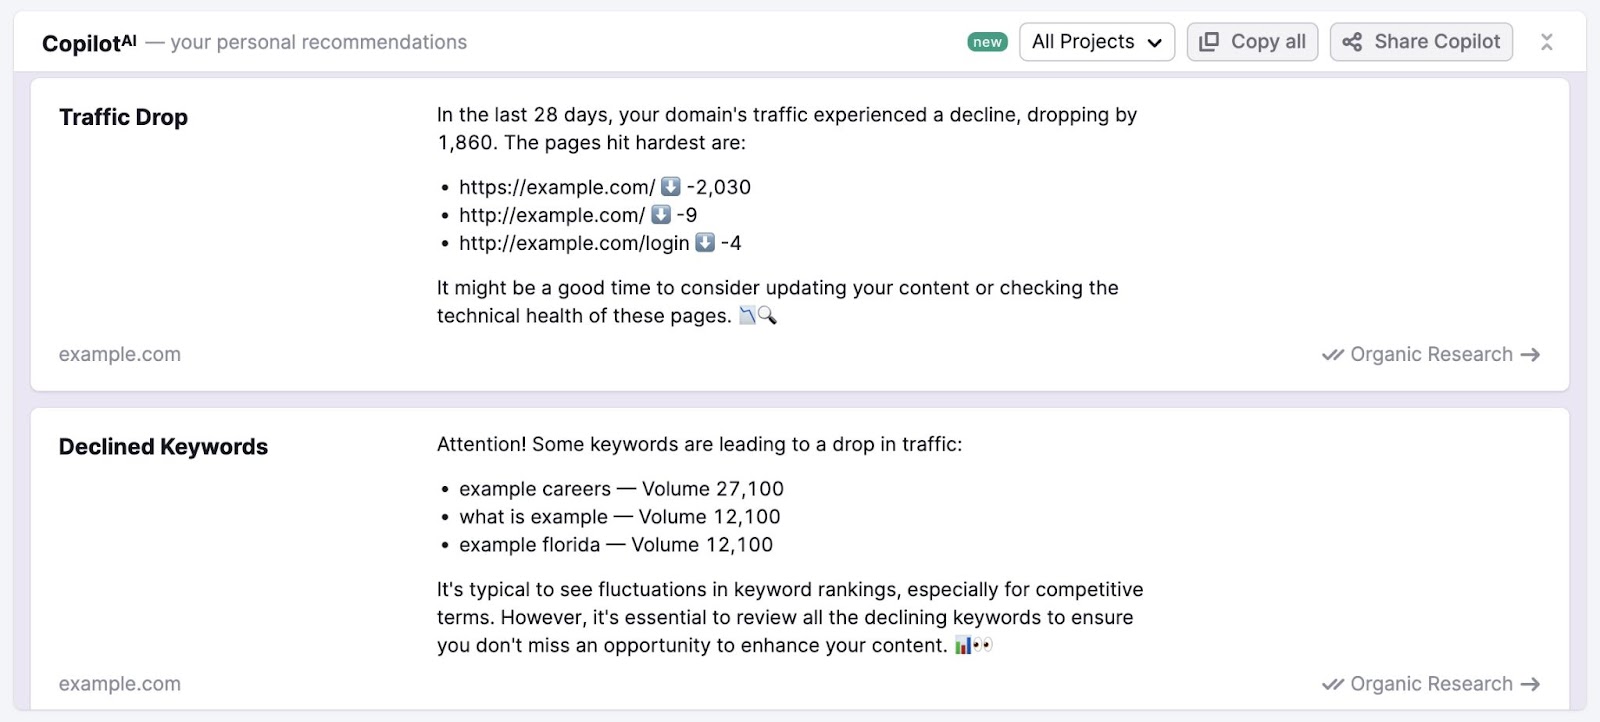Viewport: 1600px width, 722px height.
Task: Click 'your personal recommendations' subtitle
Action: 319,42
